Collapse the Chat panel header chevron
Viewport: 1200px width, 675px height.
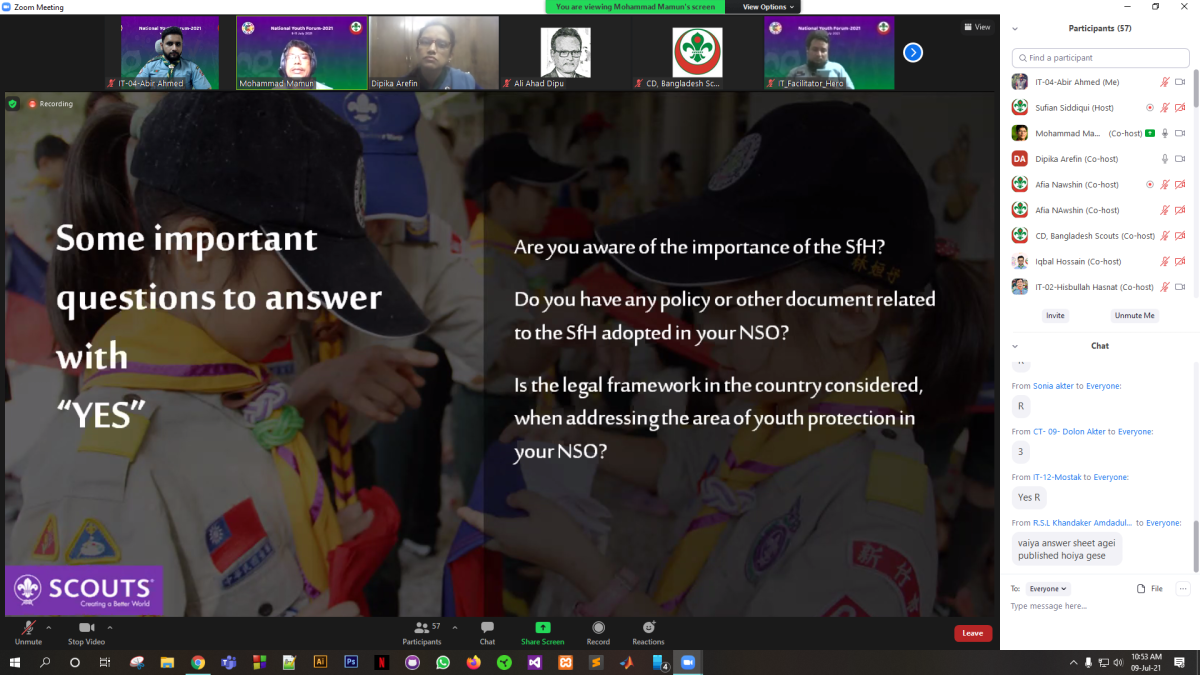pos(1016,346)
